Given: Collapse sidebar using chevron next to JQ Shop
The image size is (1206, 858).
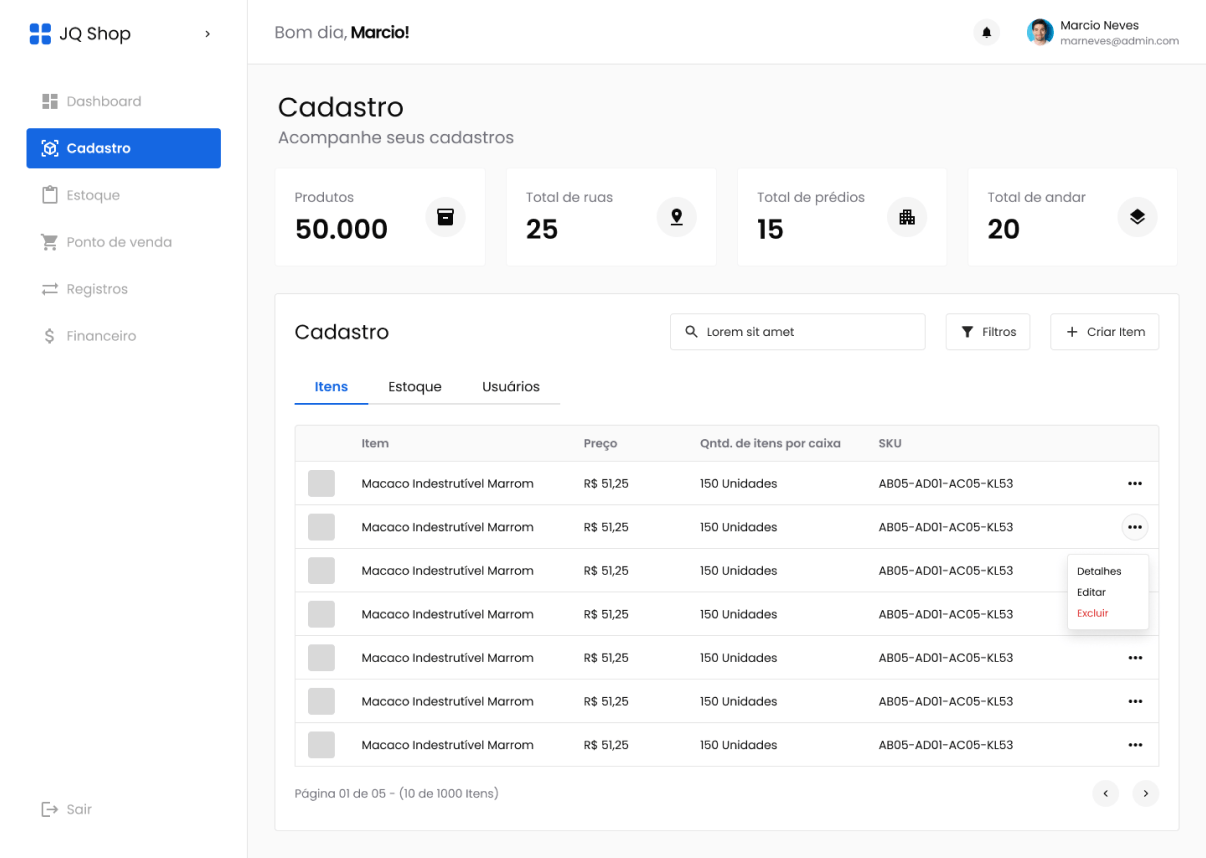Looking at the screenshot, I should 207,34.
